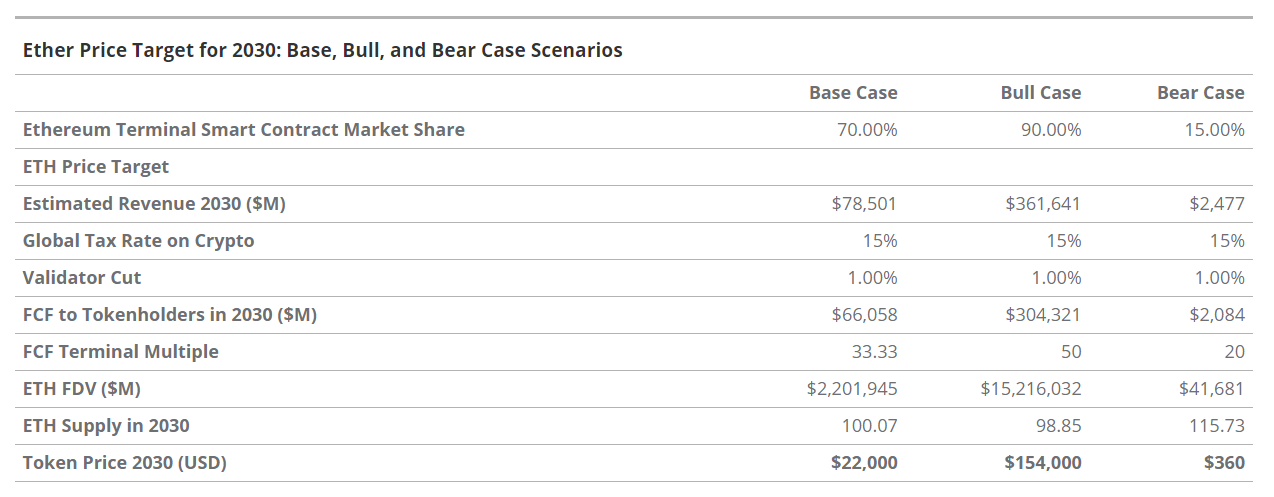Click the $154,000 bull case token price
The width and height of the screenshot is (1274, 497).
1043,463
